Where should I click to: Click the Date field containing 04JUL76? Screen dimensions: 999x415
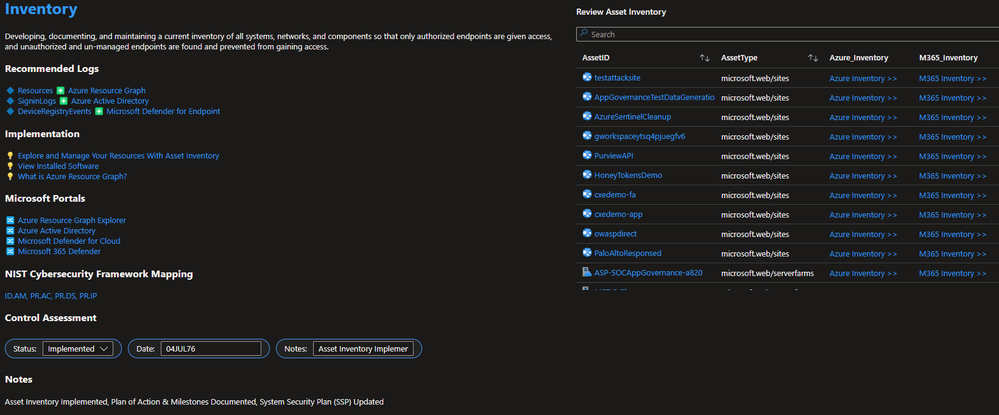pos(211,349)
